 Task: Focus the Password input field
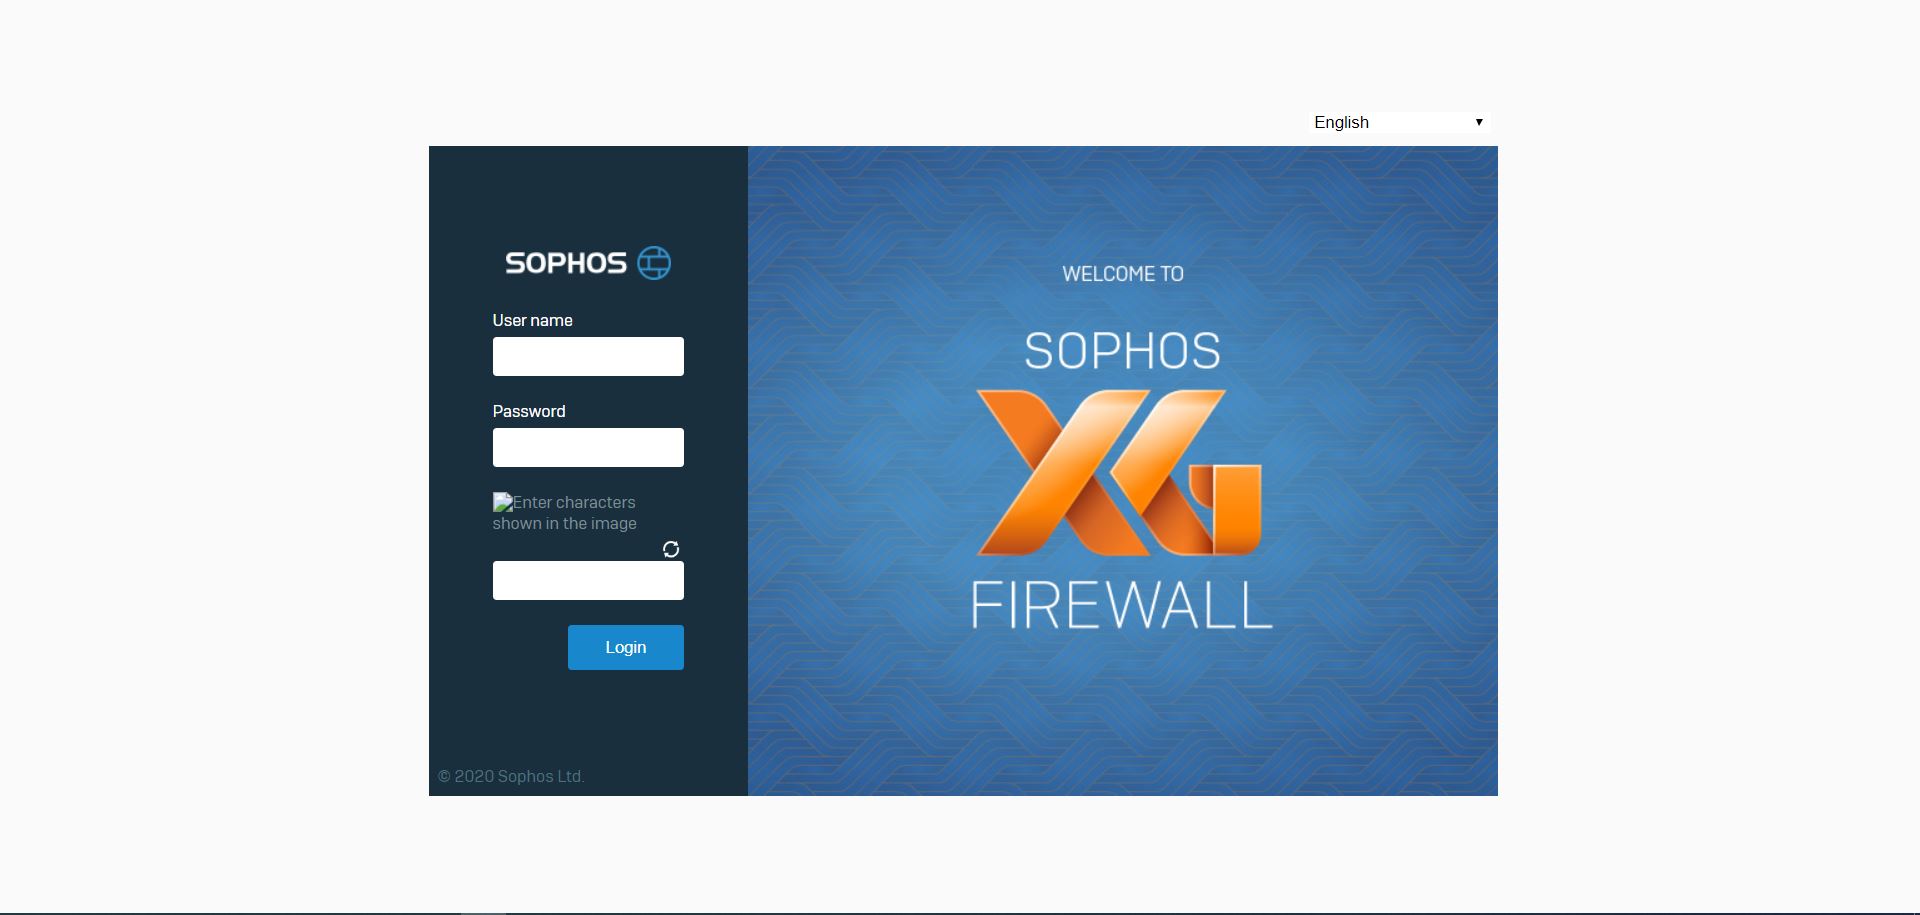click(x=588, y=447)
